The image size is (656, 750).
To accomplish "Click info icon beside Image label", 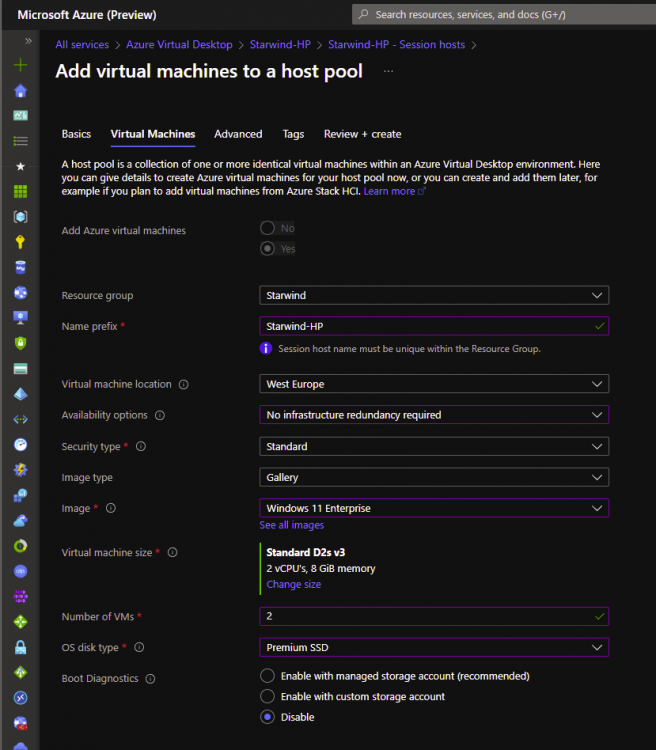I will (111, 508).
